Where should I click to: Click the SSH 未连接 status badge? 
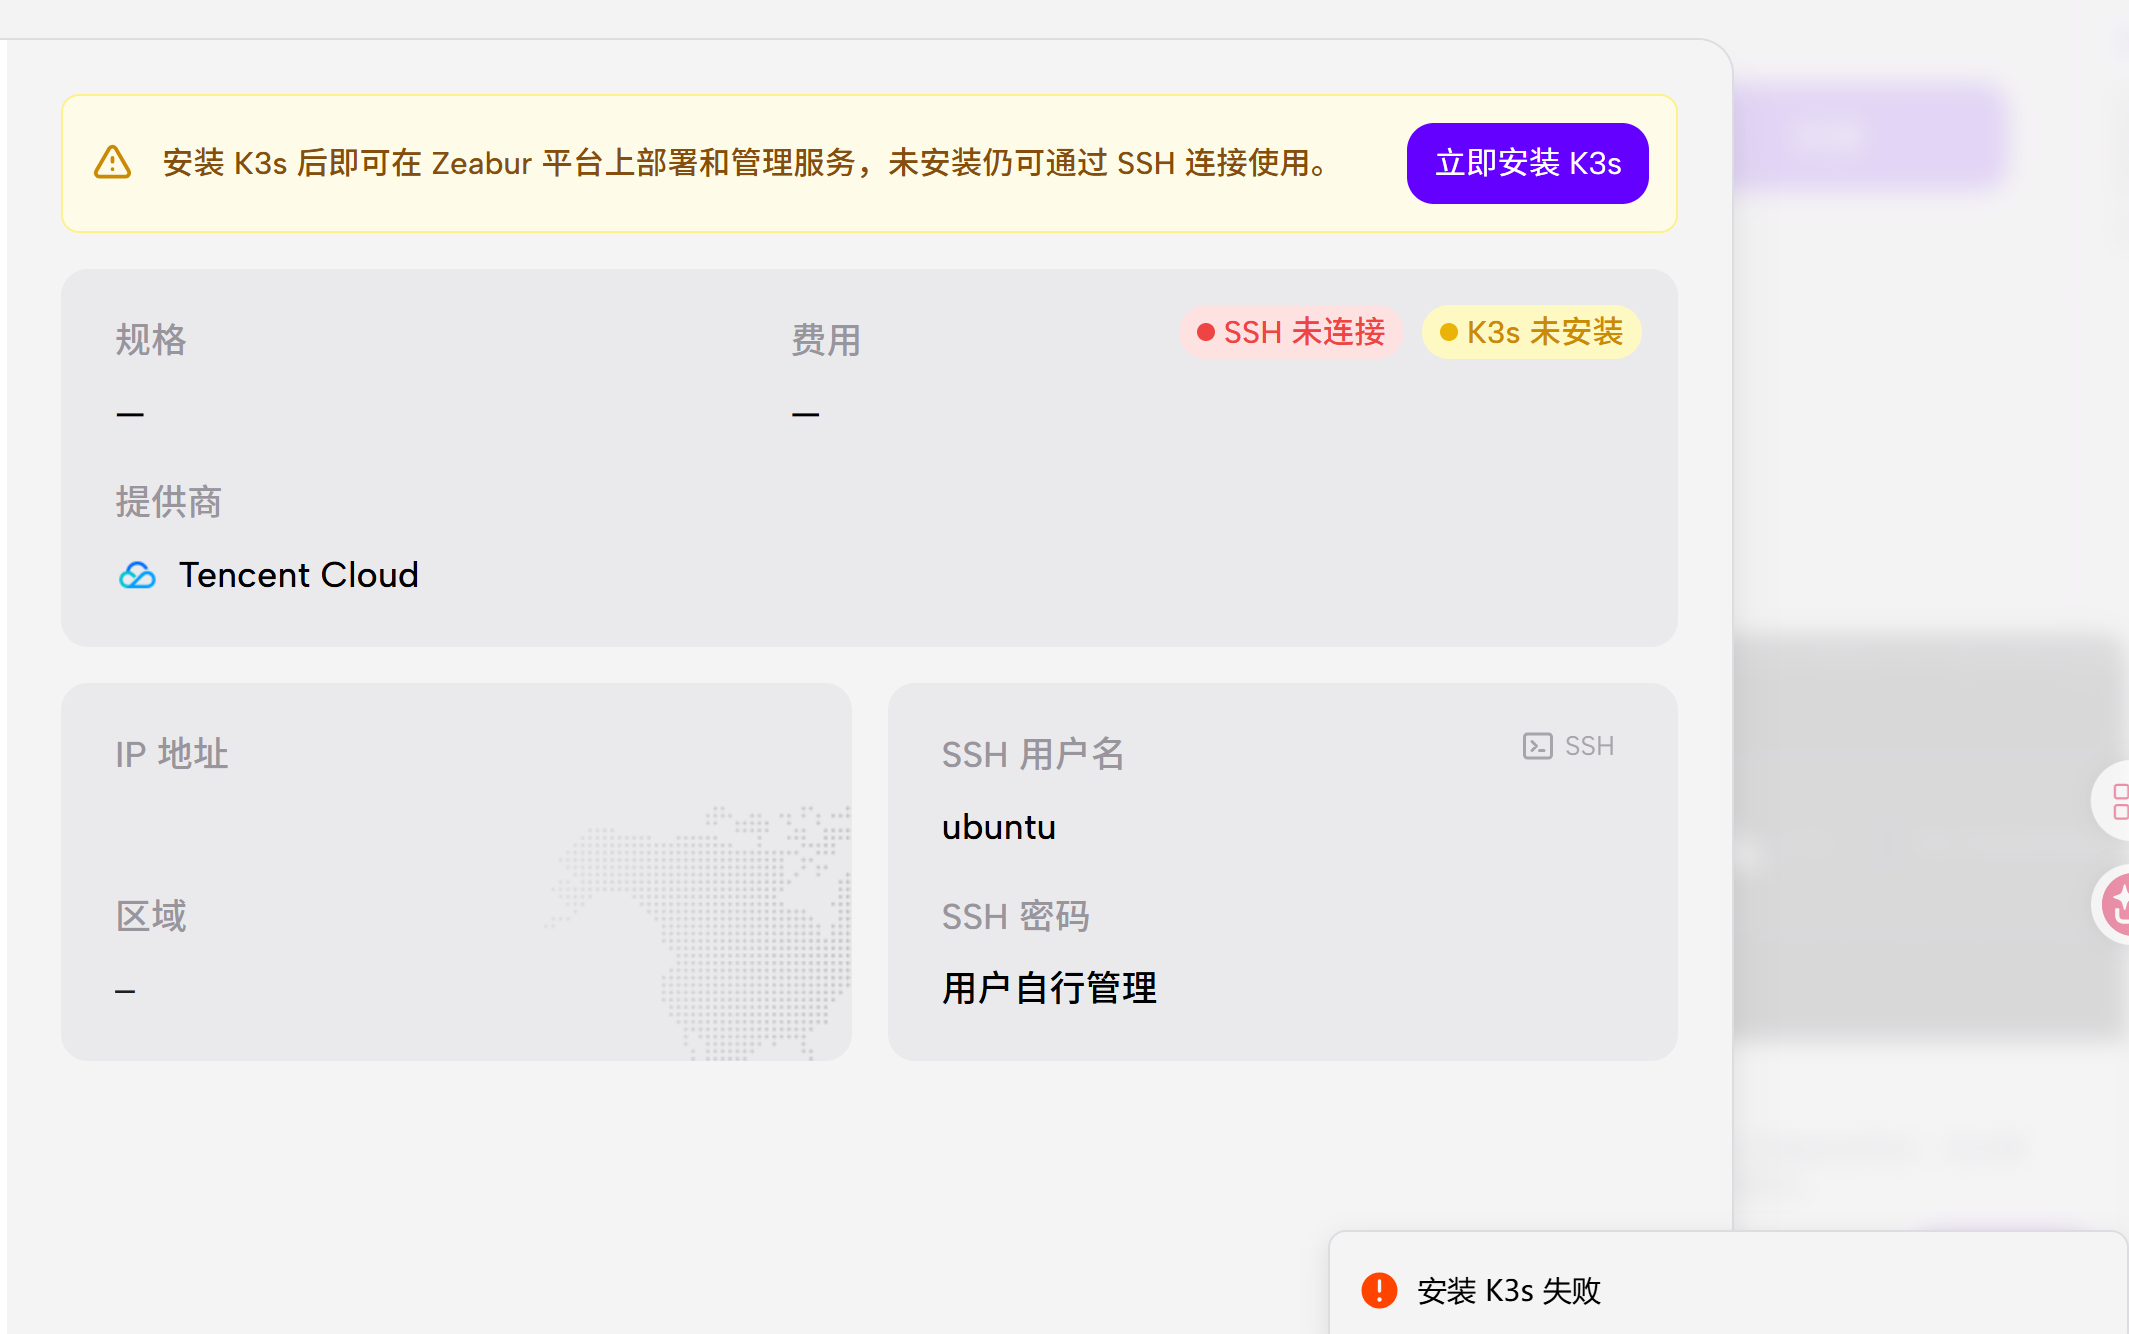(x=1291, y=332)
